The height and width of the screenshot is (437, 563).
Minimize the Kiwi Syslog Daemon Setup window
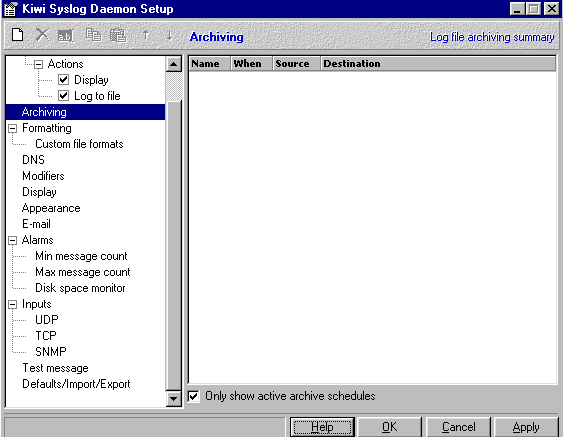pos(517,9)
